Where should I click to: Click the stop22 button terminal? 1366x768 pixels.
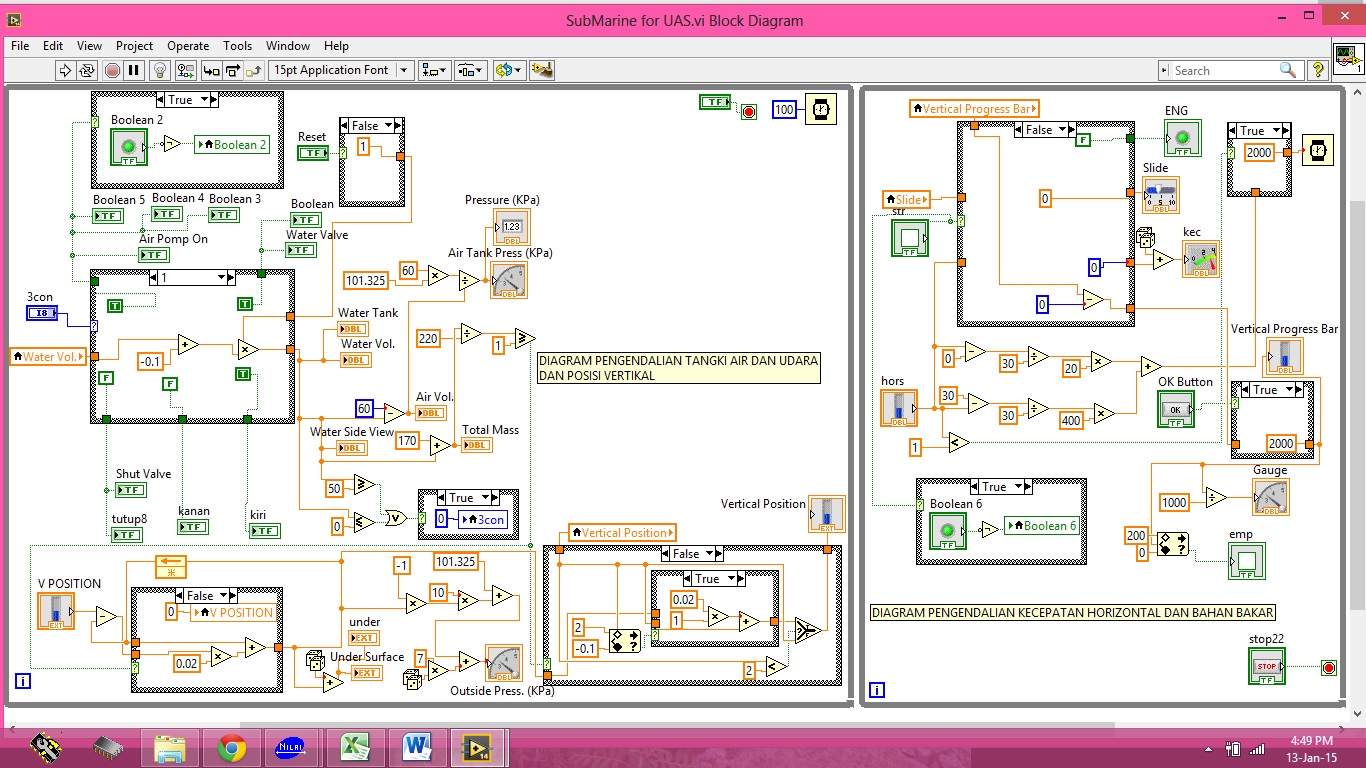point(1266,666)
